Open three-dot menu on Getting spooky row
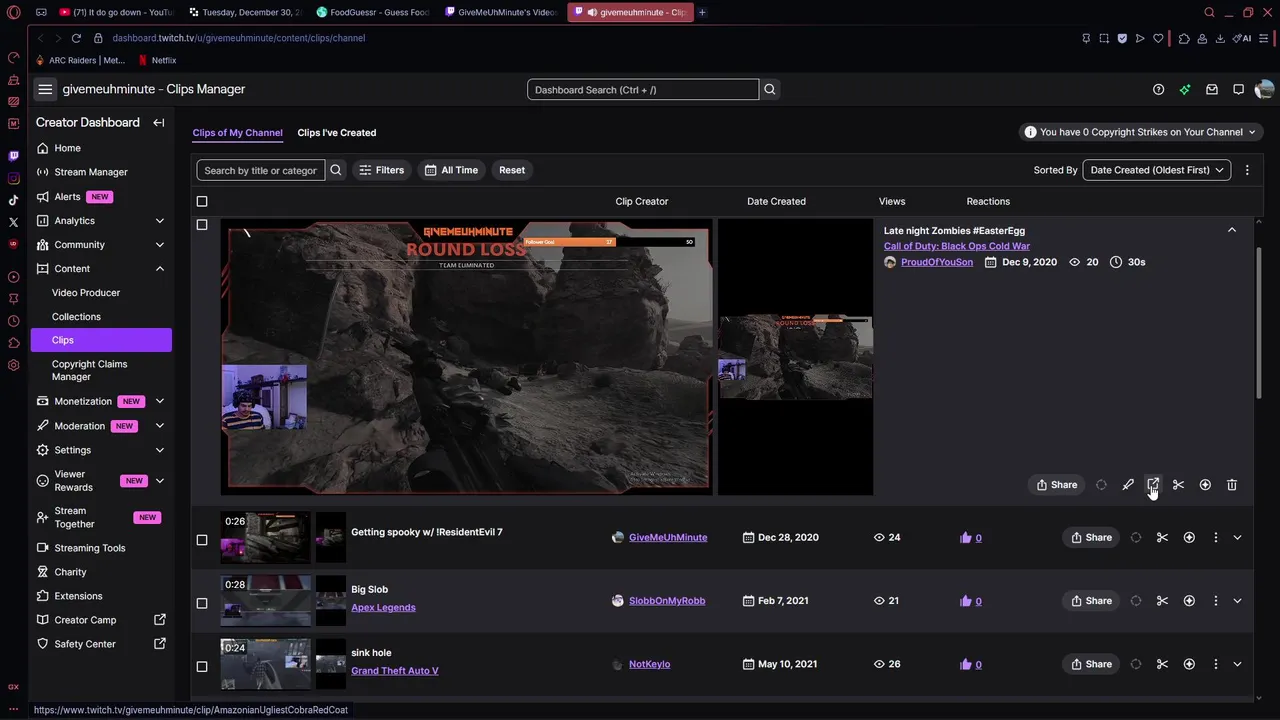 point(1216,537)
